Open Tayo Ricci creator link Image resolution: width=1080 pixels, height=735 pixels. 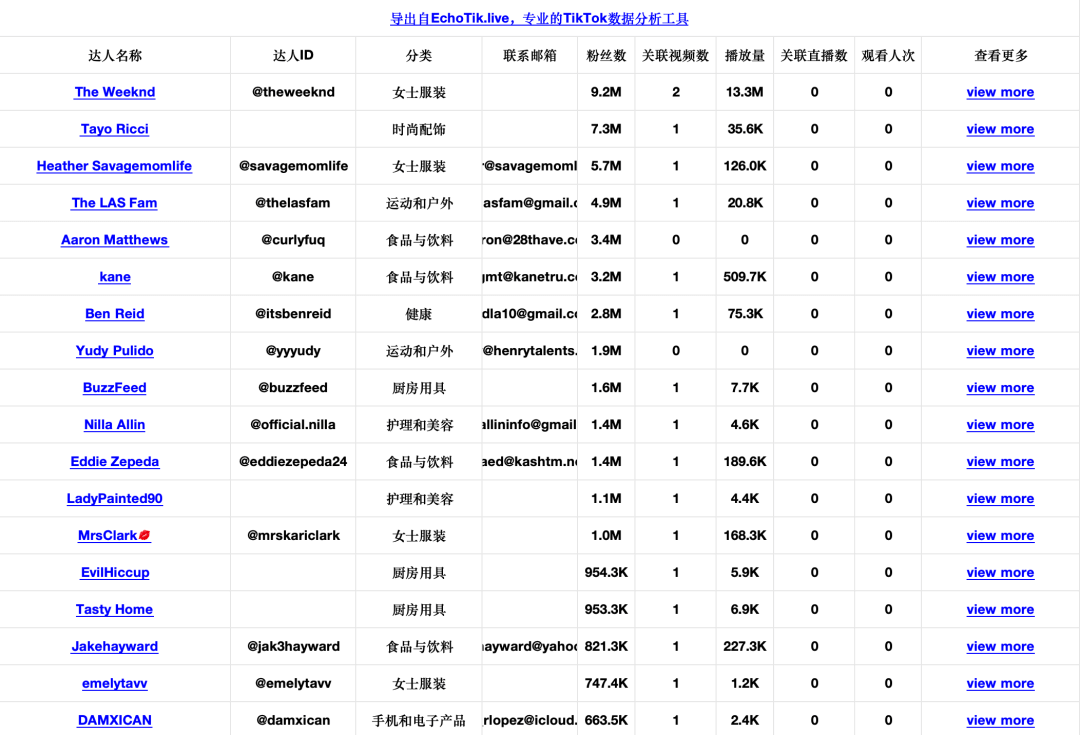[x=114, y=129]
